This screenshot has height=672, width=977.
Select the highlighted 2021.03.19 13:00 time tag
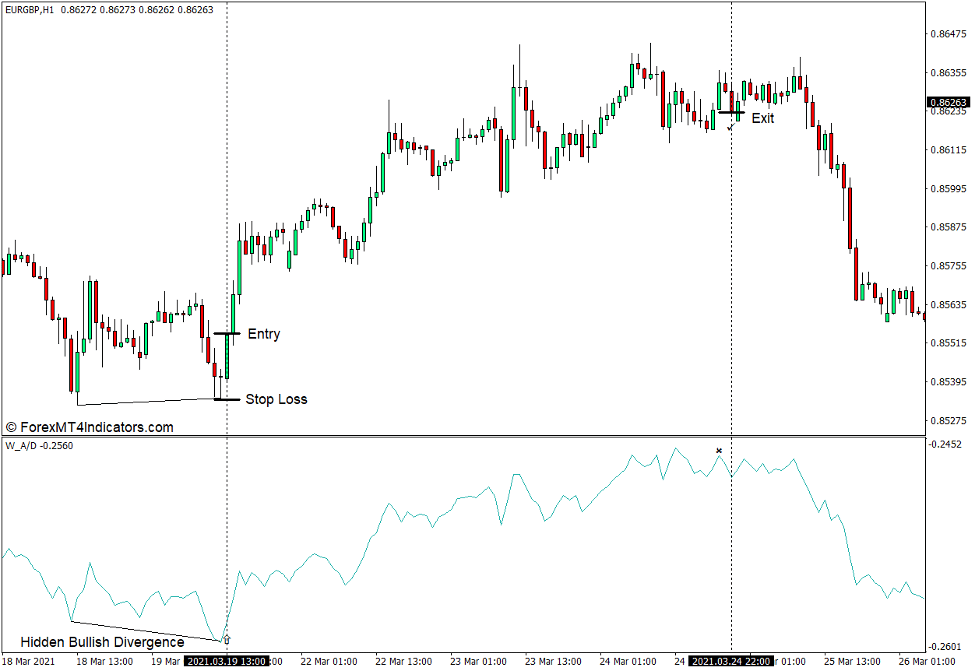[x=226, y=661]
